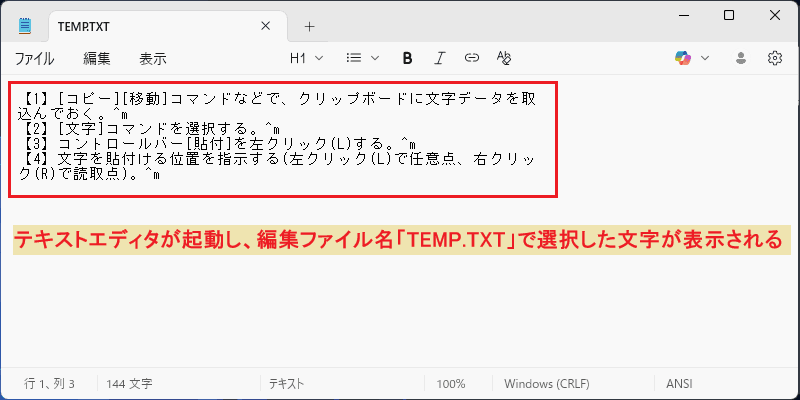Open the 編集 menu
Screen dimensions: 800x400
pyautogui.click(x=97, y=59)
